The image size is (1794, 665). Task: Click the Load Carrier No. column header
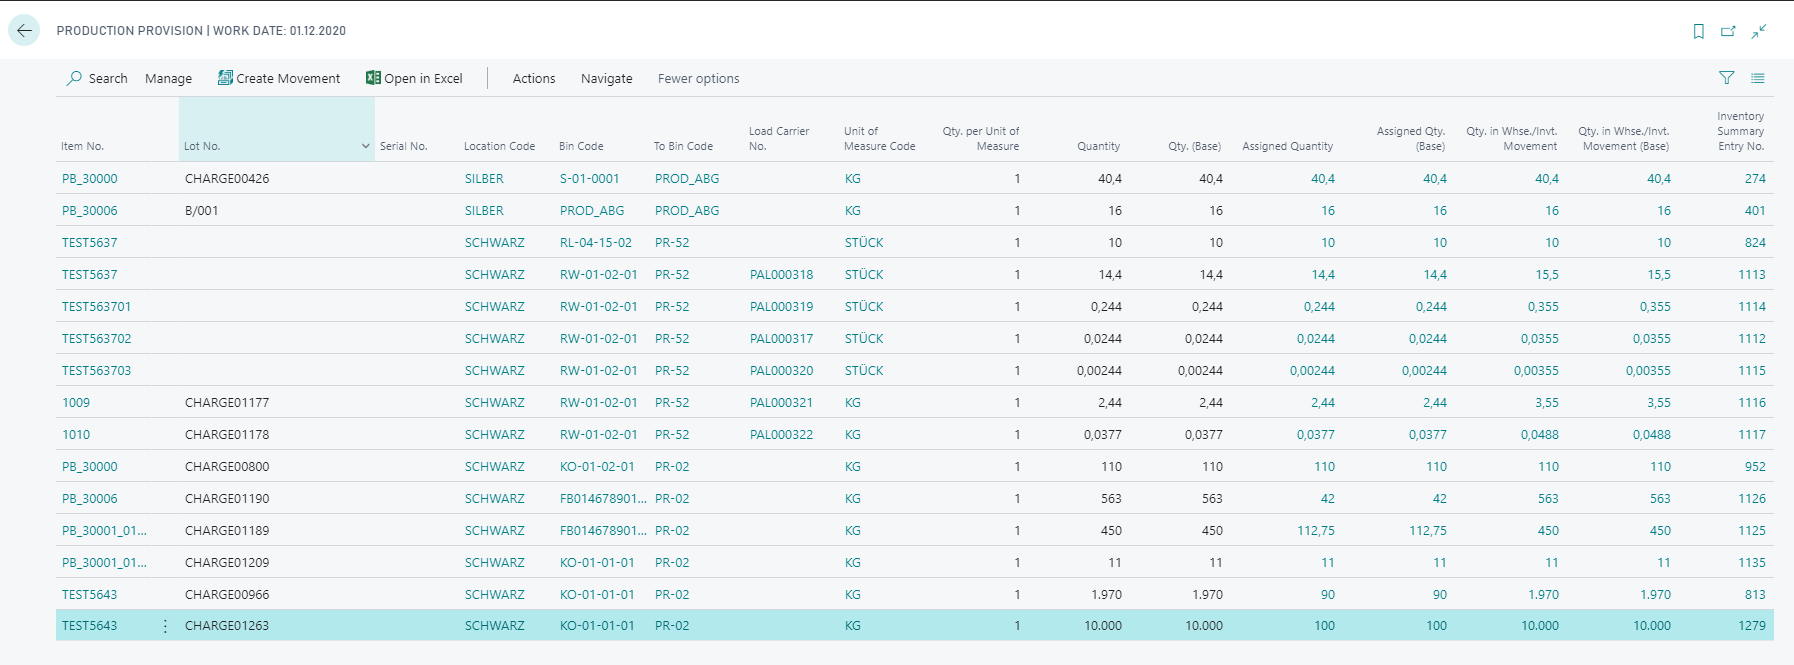pyautogui.click(x=779, y=138)
